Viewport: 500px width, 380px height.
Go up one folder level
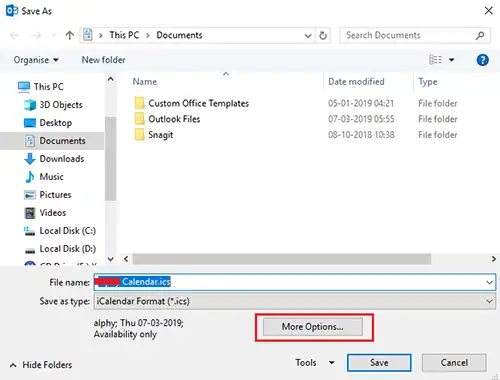[70, 35]
